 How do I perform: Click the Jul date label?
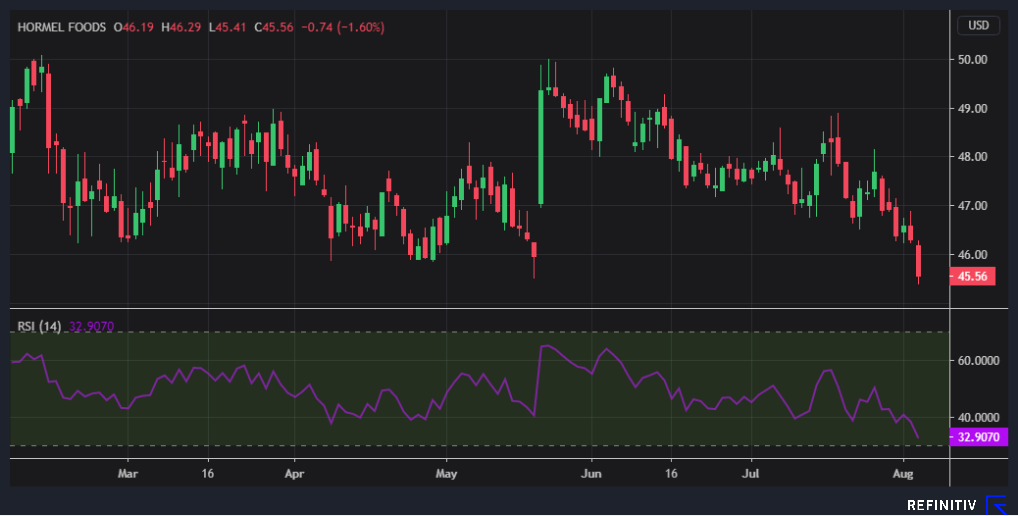[751, 474]
